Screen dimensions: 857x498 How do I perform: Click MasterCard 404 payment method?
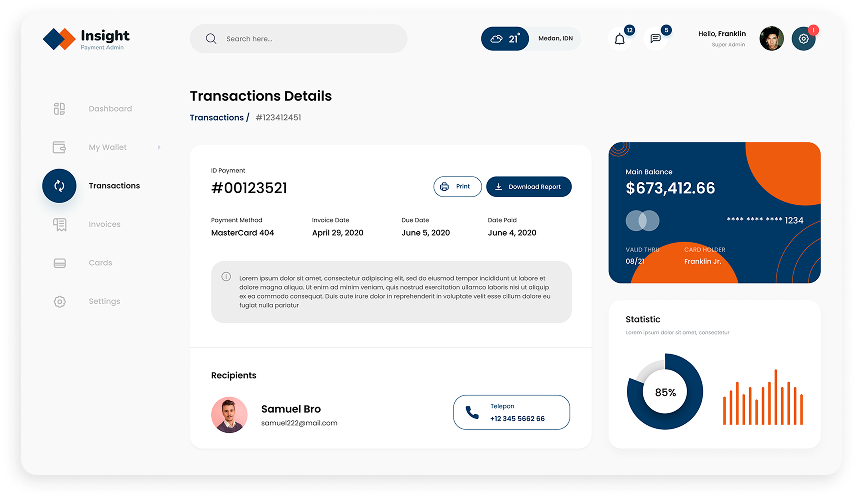(243, 233)
